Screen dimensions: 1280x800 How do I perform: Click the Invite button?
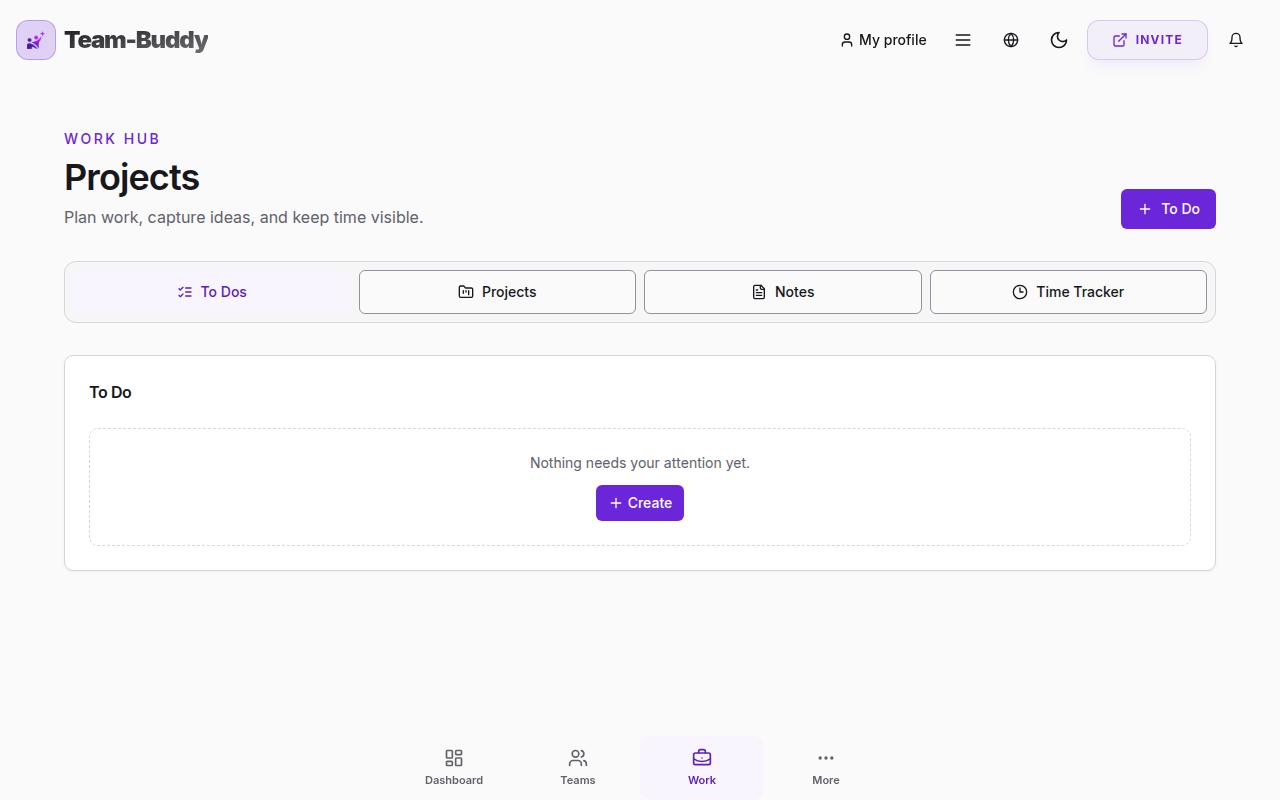pos(1147,40)
